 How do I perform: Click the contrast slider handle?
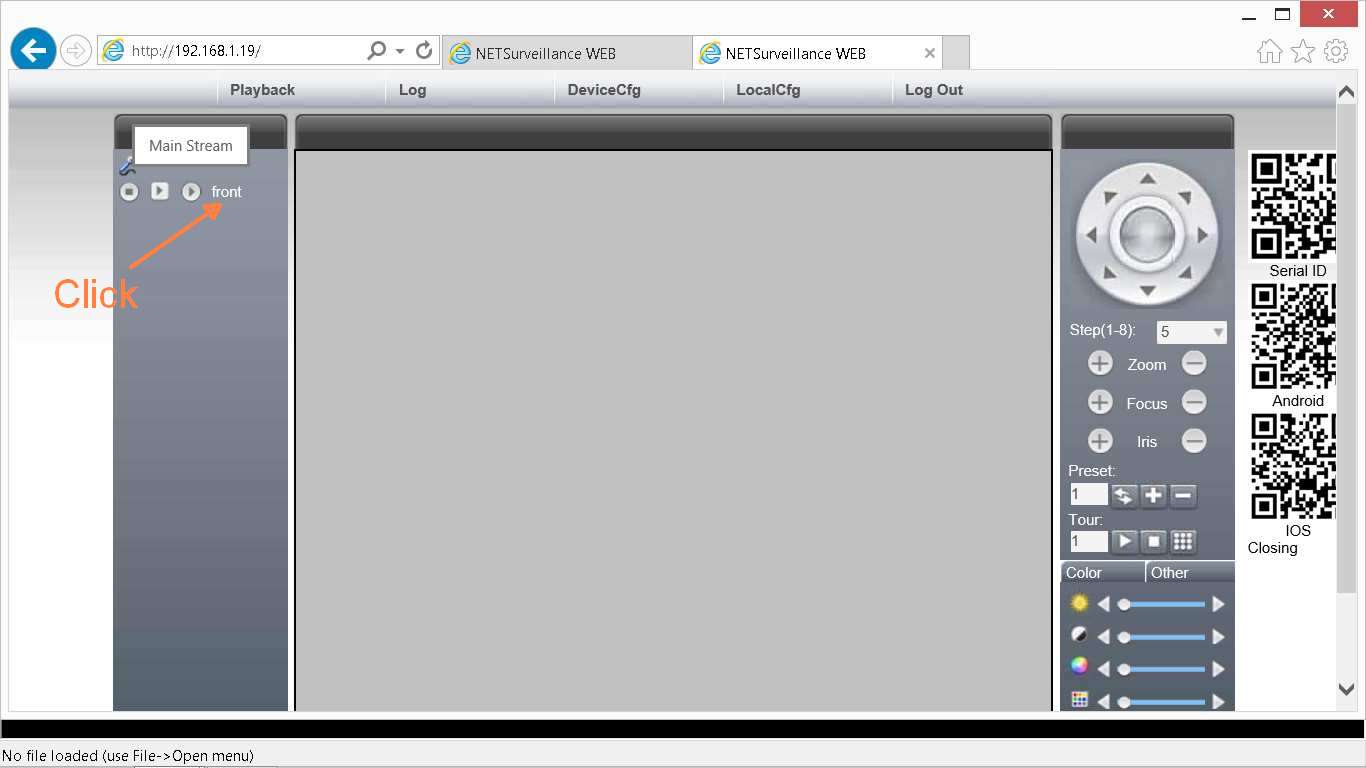tap(1124, 637)
